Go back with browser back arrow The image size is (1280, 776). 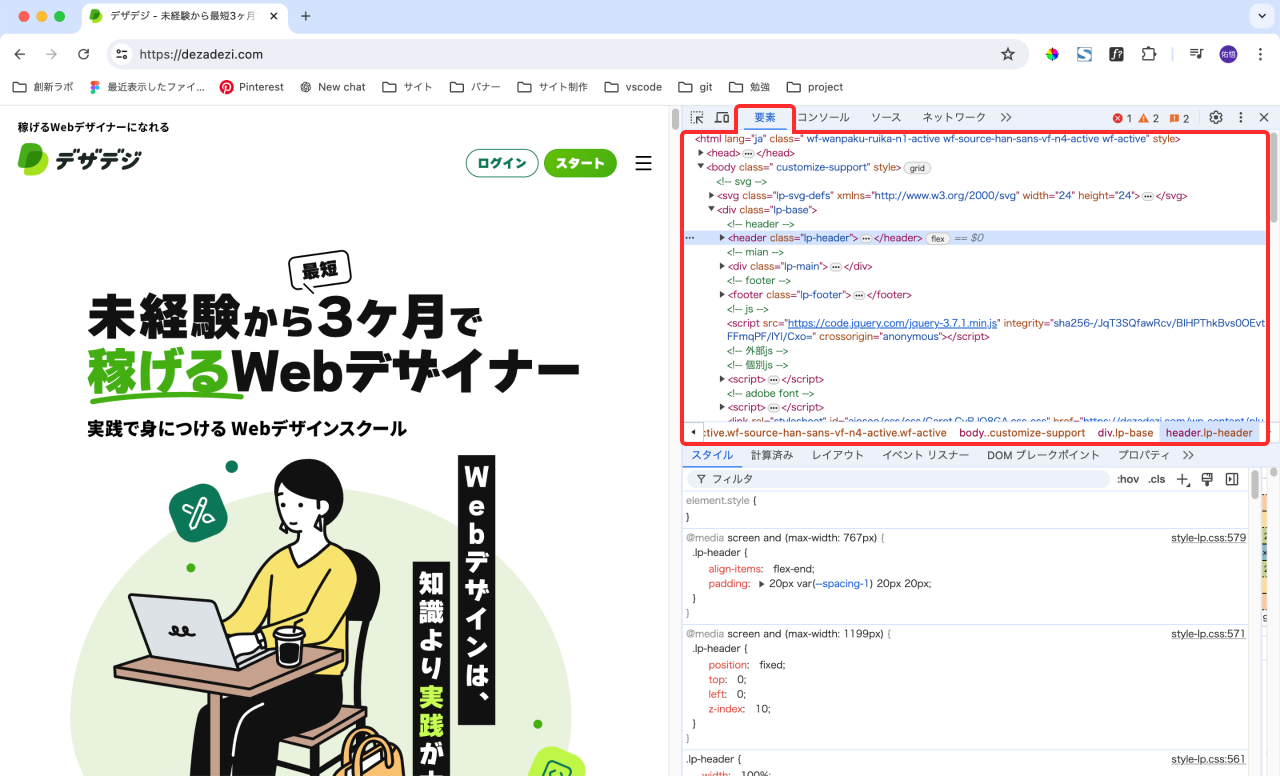[x=20, y=54]
